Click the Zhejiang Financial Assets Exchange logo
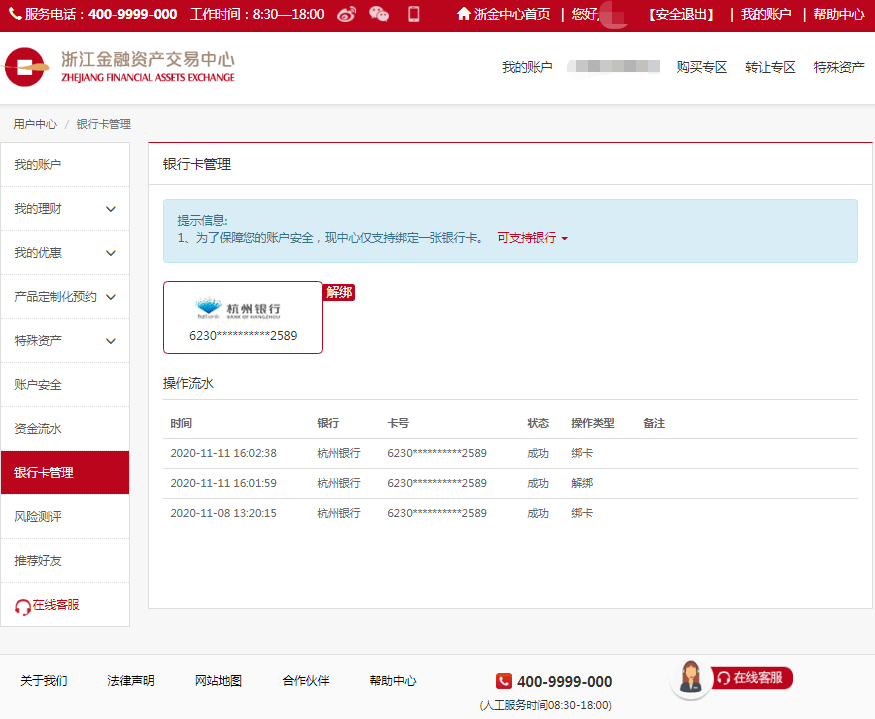Viewport: 875px width, 719px height. pyautogui.click(x=120, y=67)
